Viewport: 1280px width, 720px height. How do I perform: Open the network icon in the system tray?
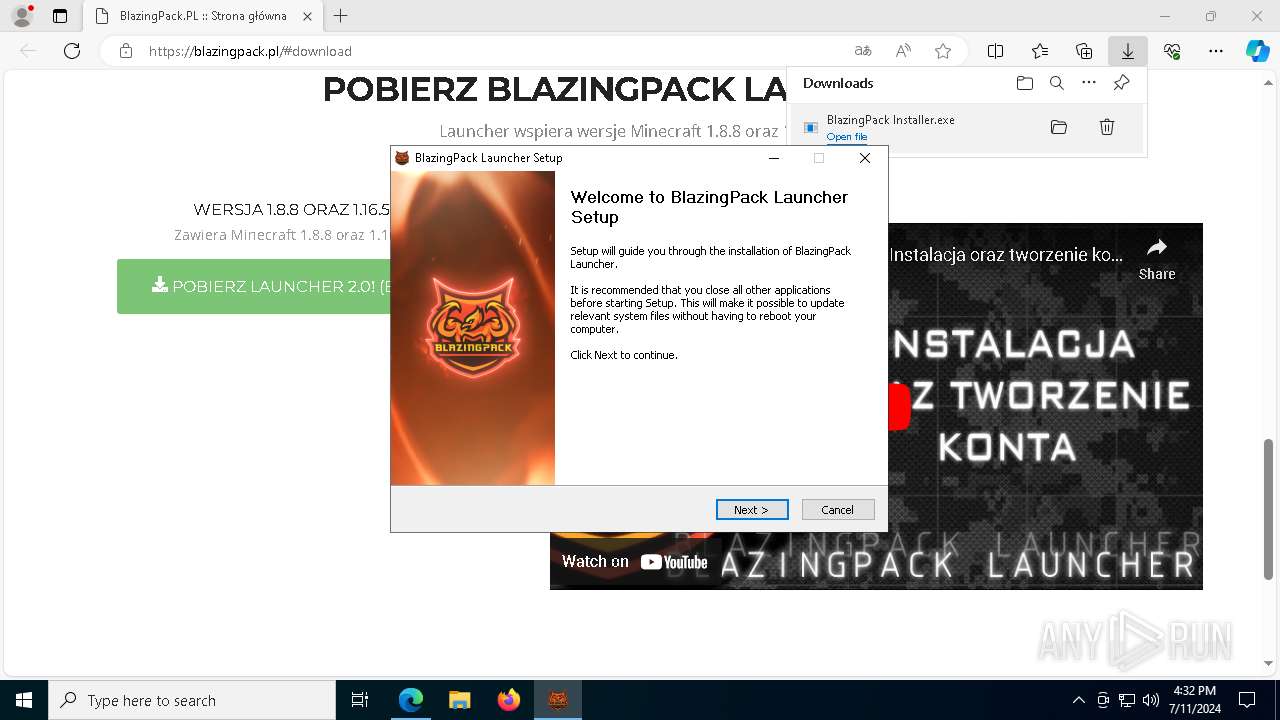1127,700
